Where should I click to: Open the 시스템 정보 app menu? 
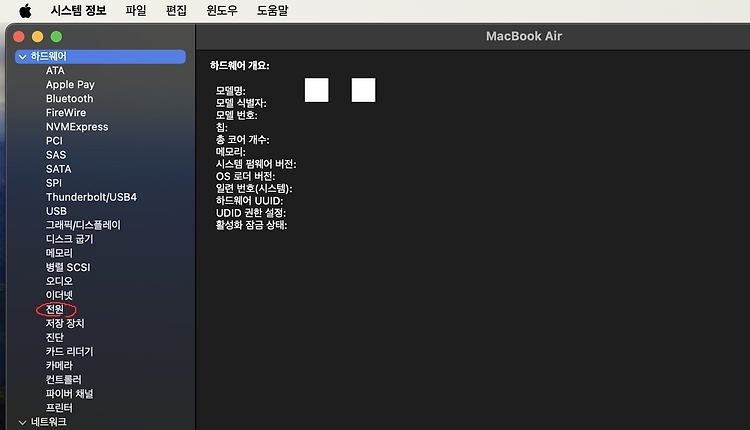coord(78,11)
